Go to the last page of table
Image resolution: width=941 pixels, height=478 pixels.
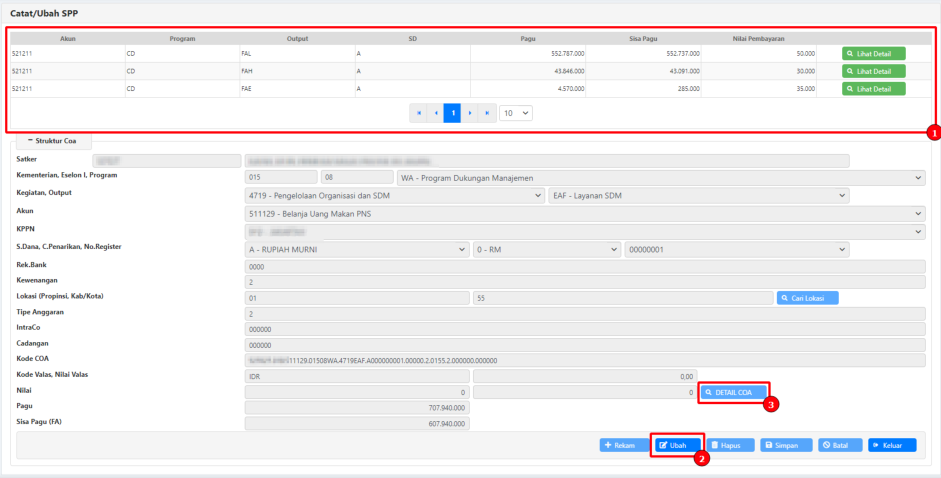pyautogui.click(x=487, y=114)
